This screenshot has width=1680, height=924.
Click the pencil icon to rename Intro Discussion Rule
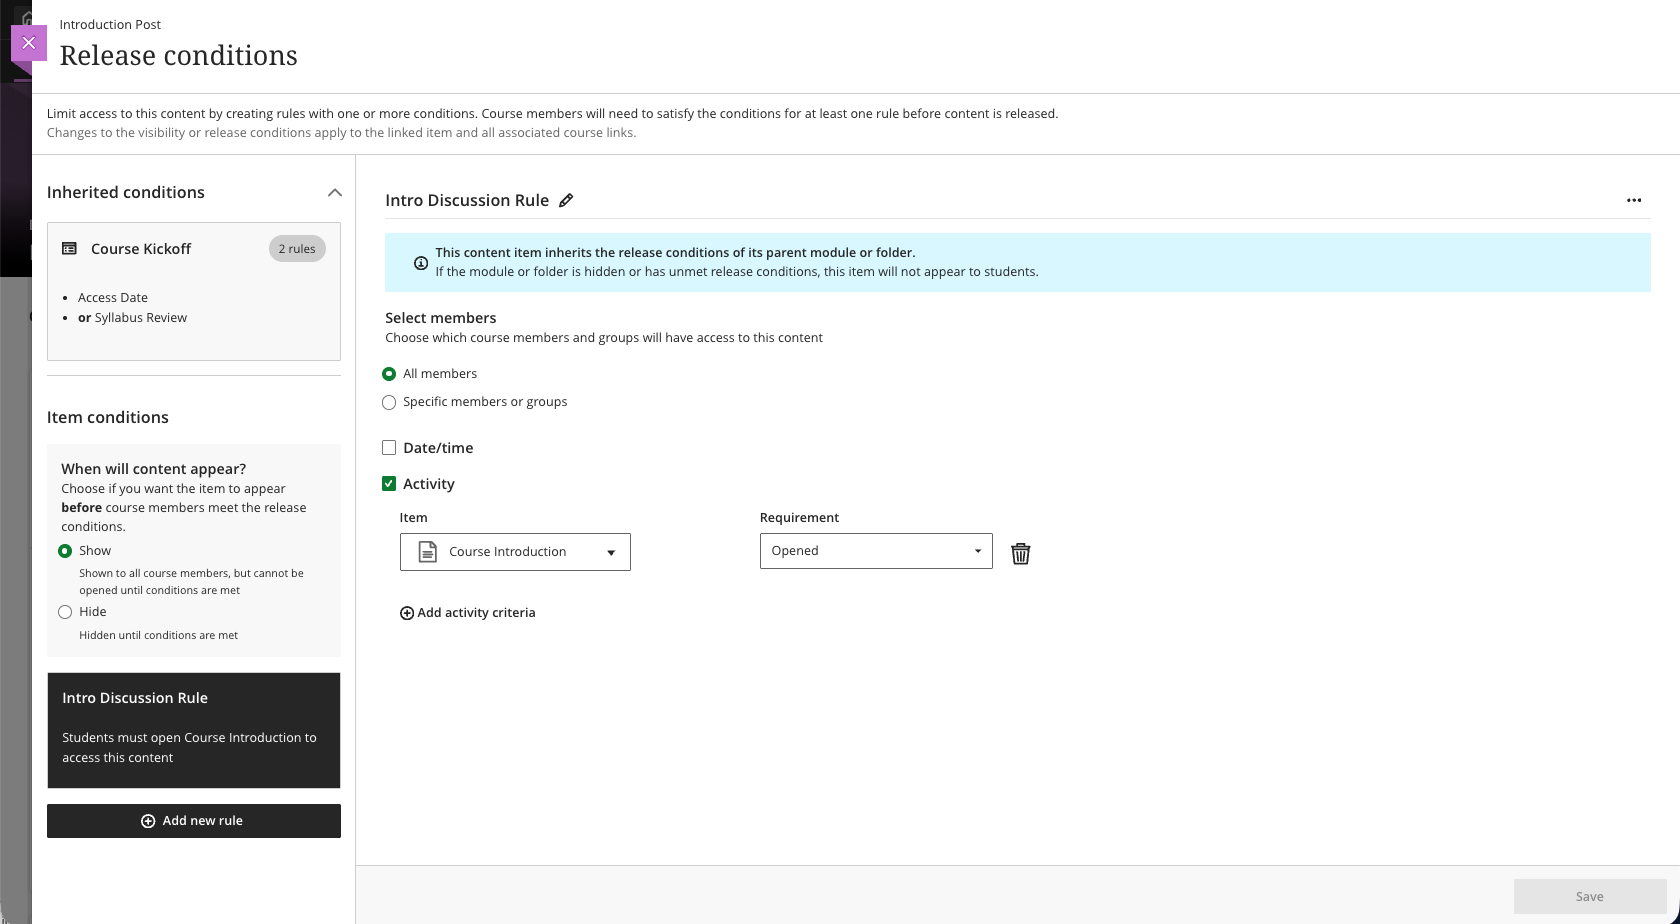point(566,200)
